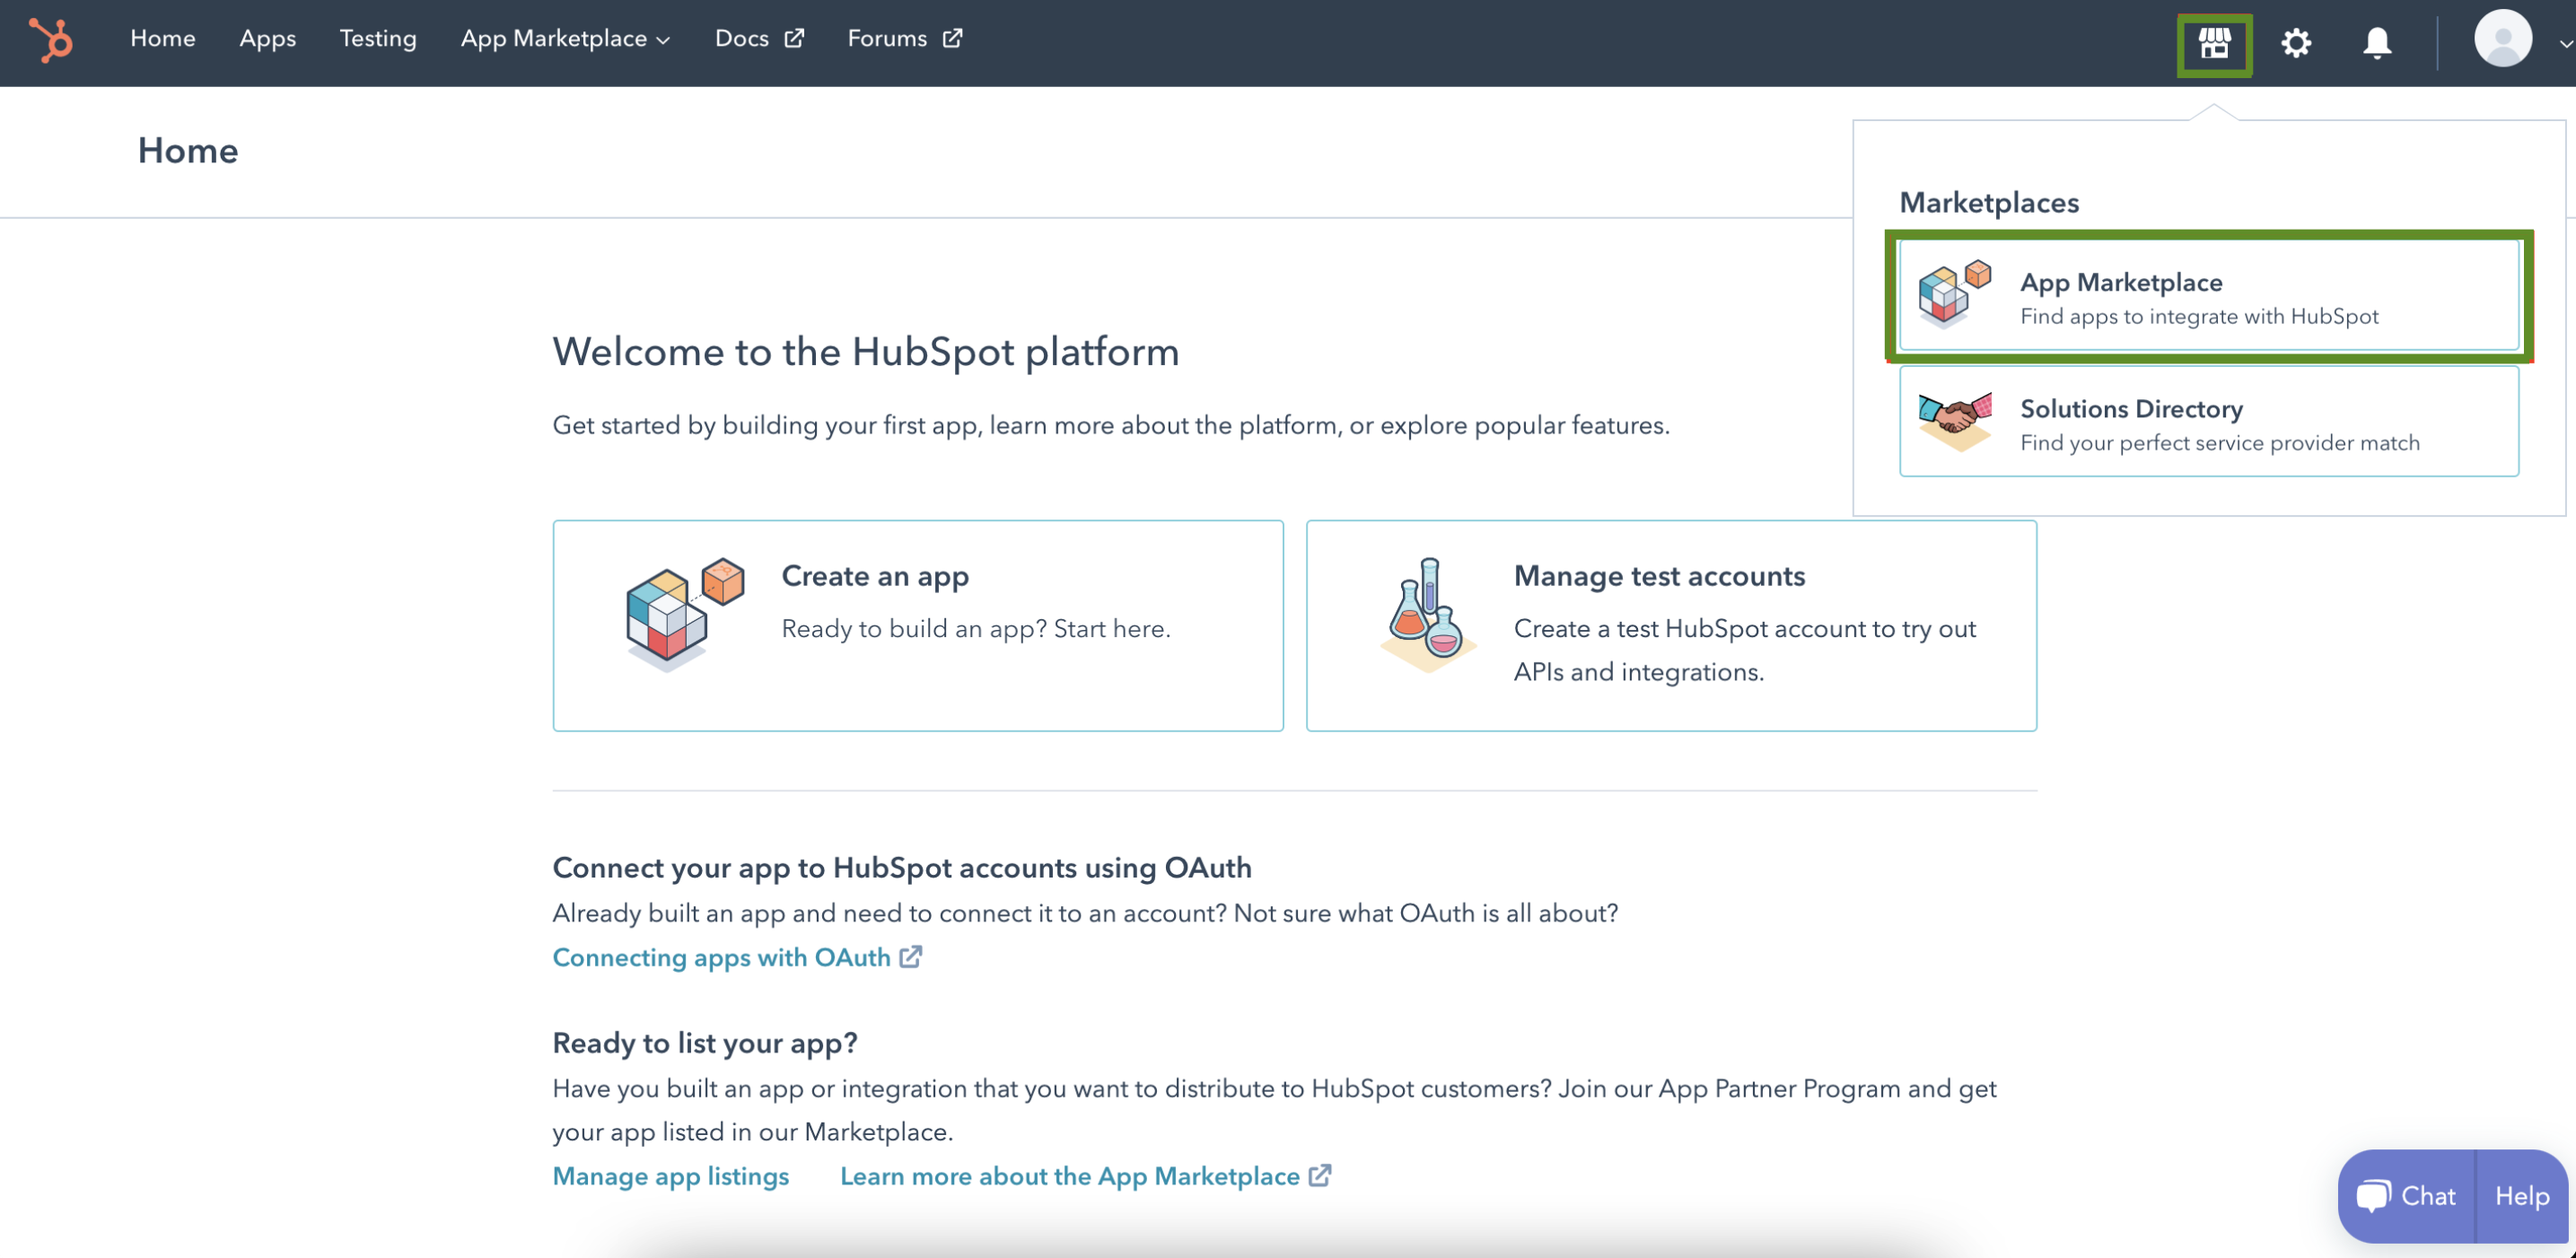The width and height of the screenshot is (2576, 1258).
Task: Open the Docs external link in the navbar
Action: point(758,39)
